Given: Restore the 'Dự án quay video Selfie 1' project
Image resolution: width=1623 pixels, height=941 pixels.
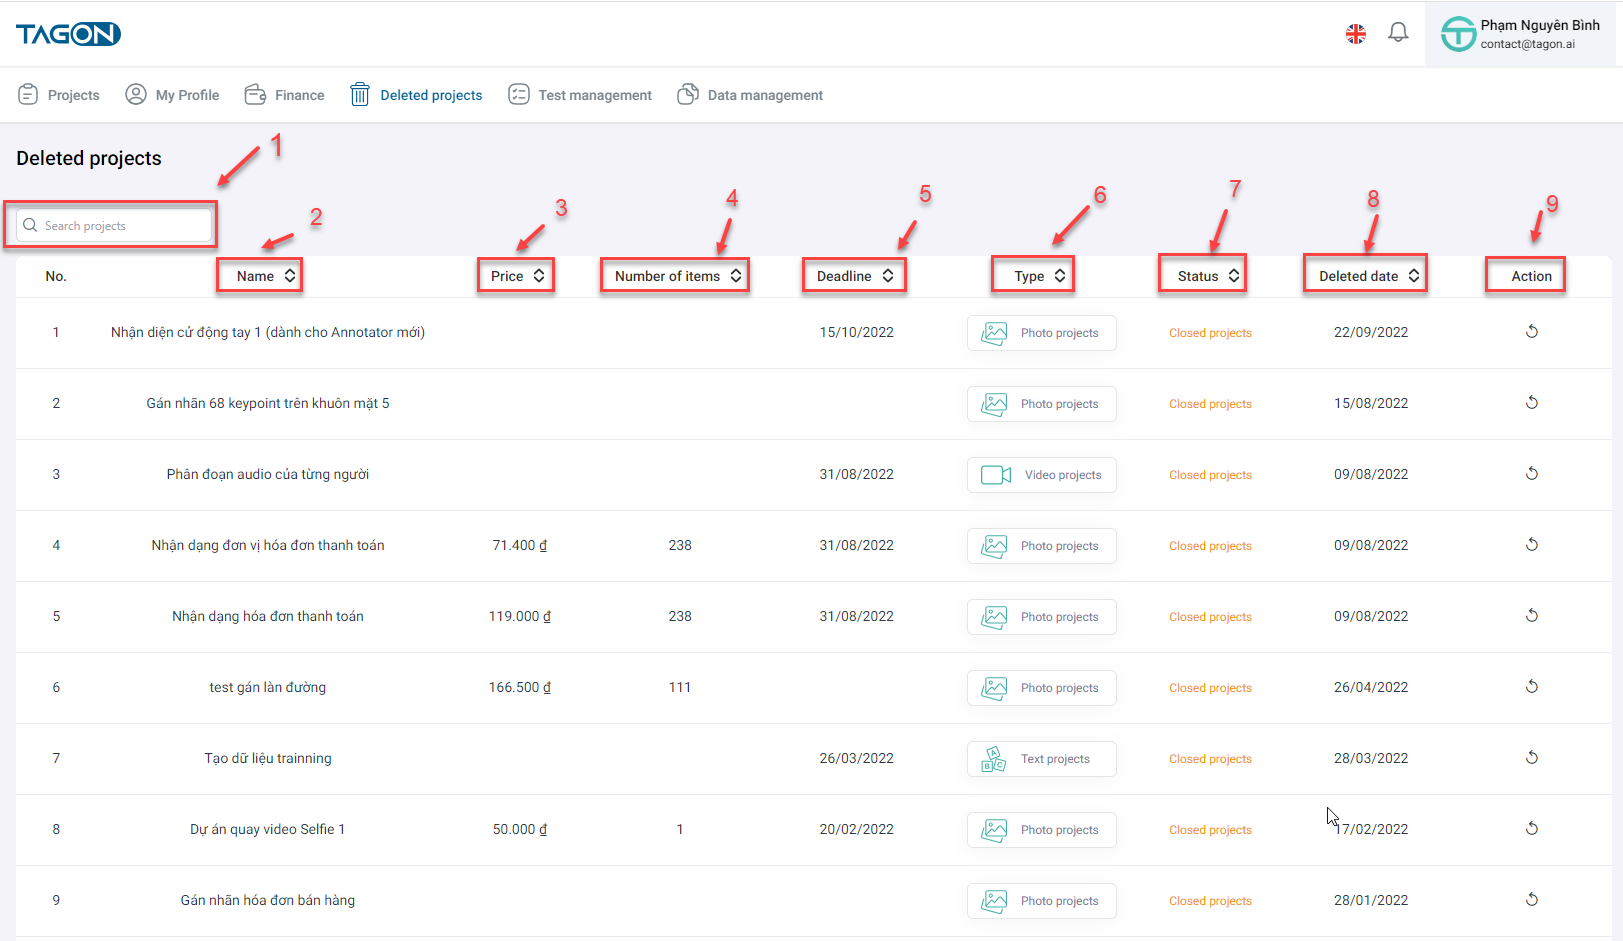Looking at the screenshot, I should click(x=1531, y=829).
